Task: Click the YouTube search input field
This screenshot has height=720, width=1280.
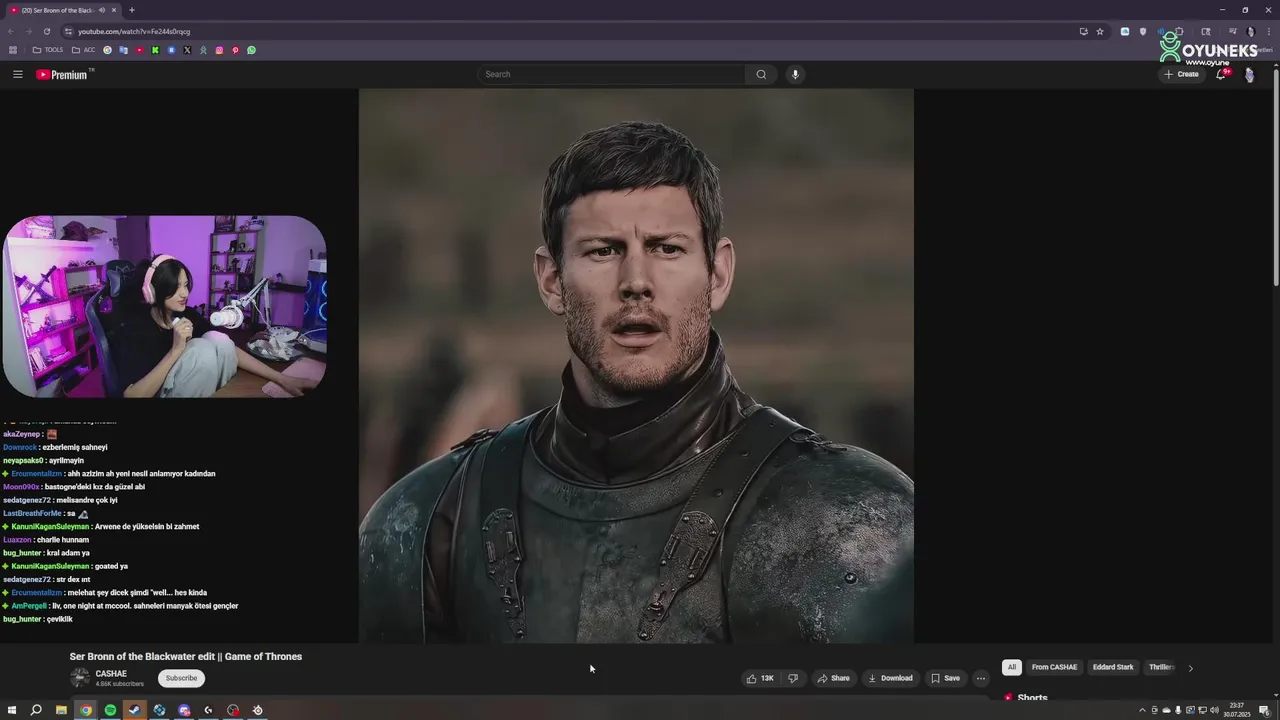Action: click(x=612, y=74)
